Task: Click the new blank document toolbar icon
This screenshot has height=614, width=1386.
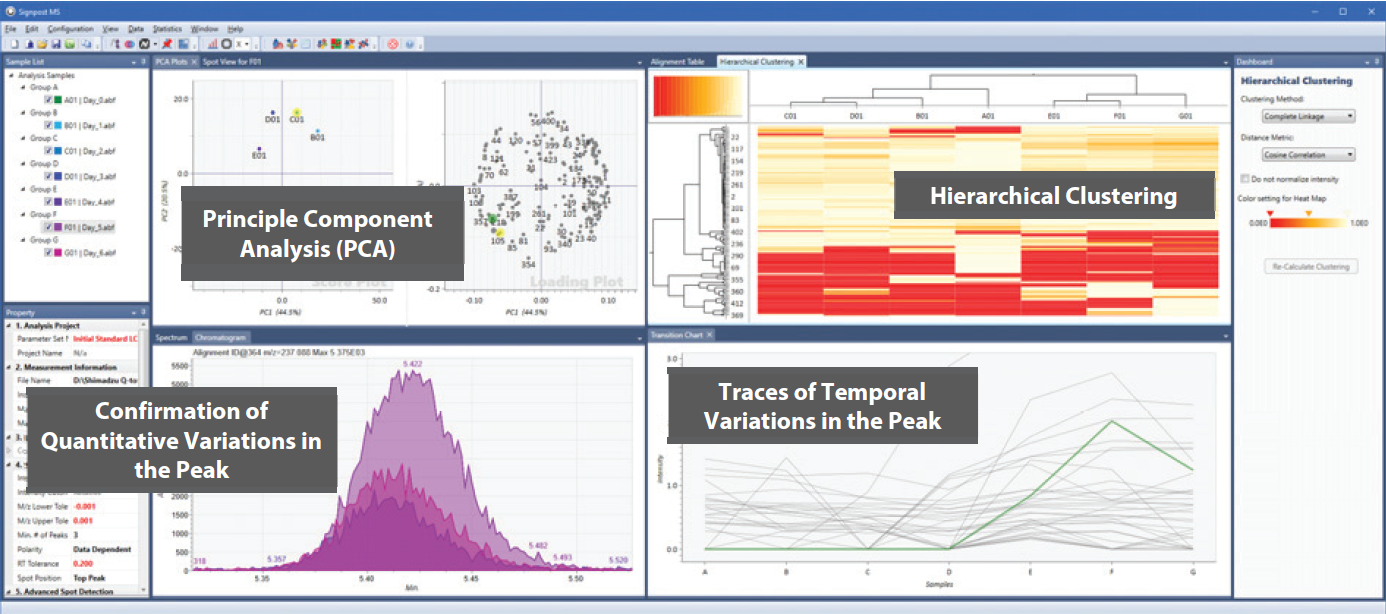Action: click(14, 44)
